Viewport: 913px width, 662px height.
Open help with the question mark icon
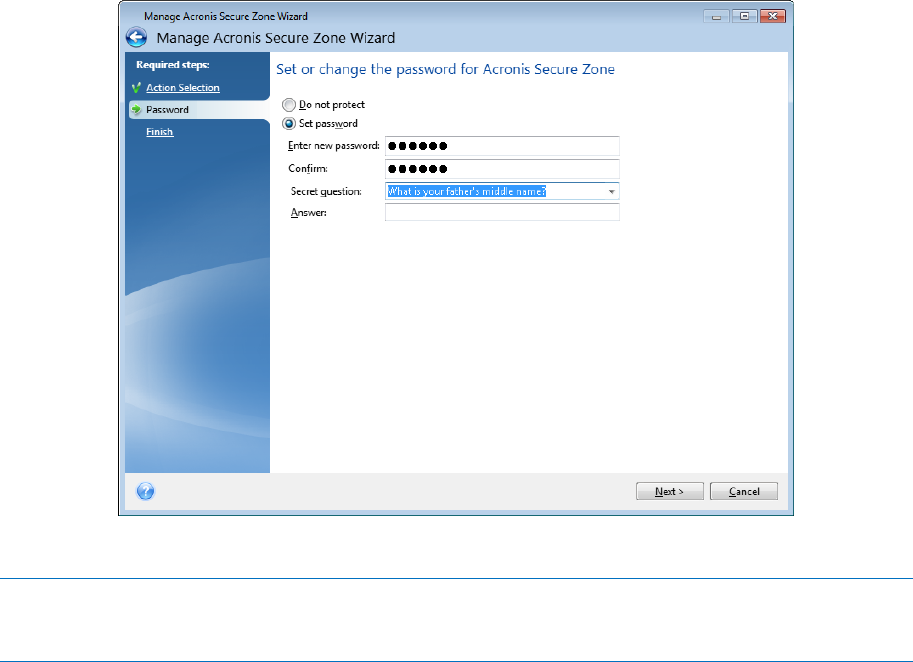[x=146, y=491]
